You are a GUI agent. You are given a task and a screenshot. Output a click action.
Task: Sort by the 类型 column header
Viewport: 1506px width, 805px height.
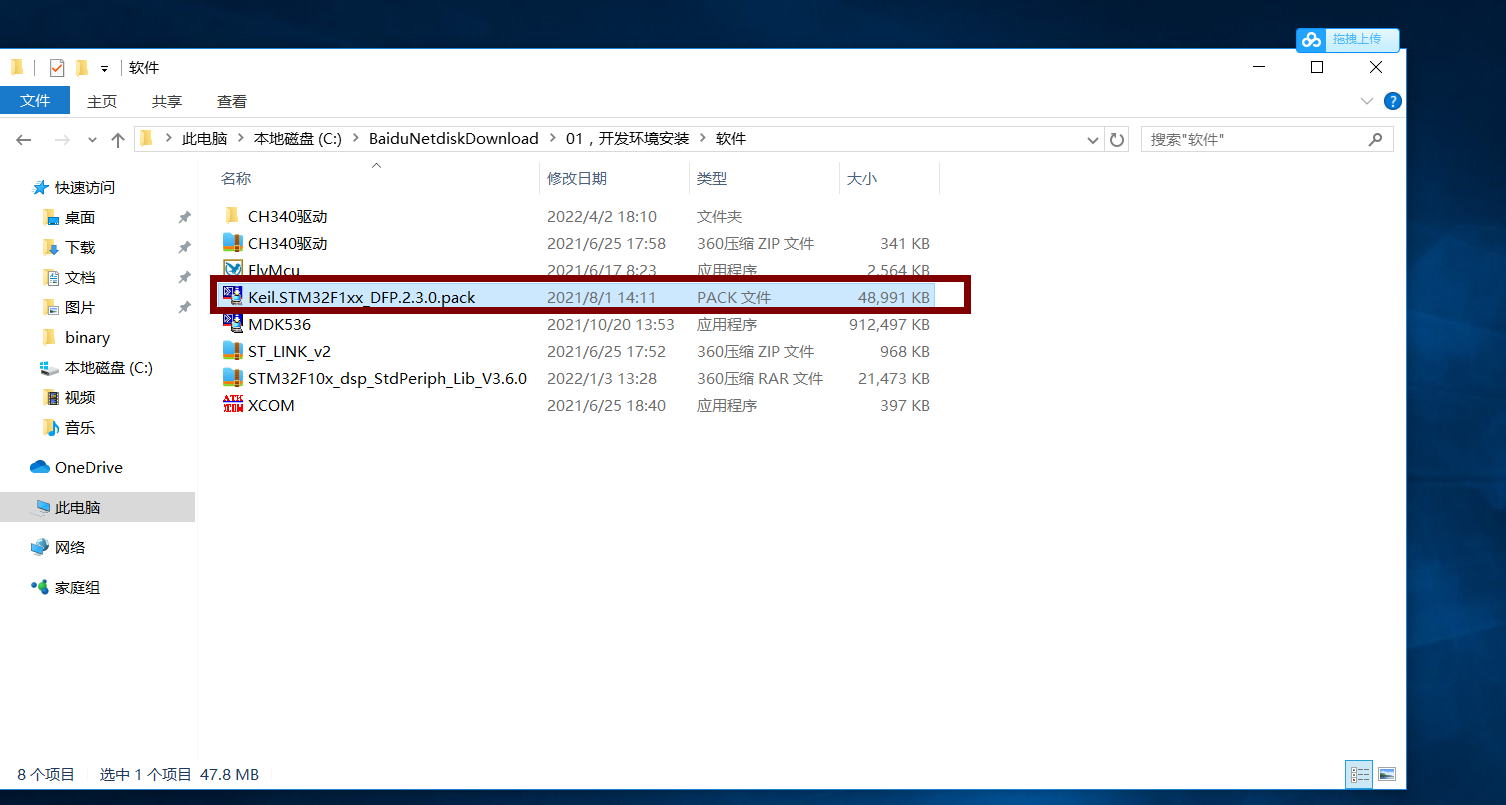764,178
